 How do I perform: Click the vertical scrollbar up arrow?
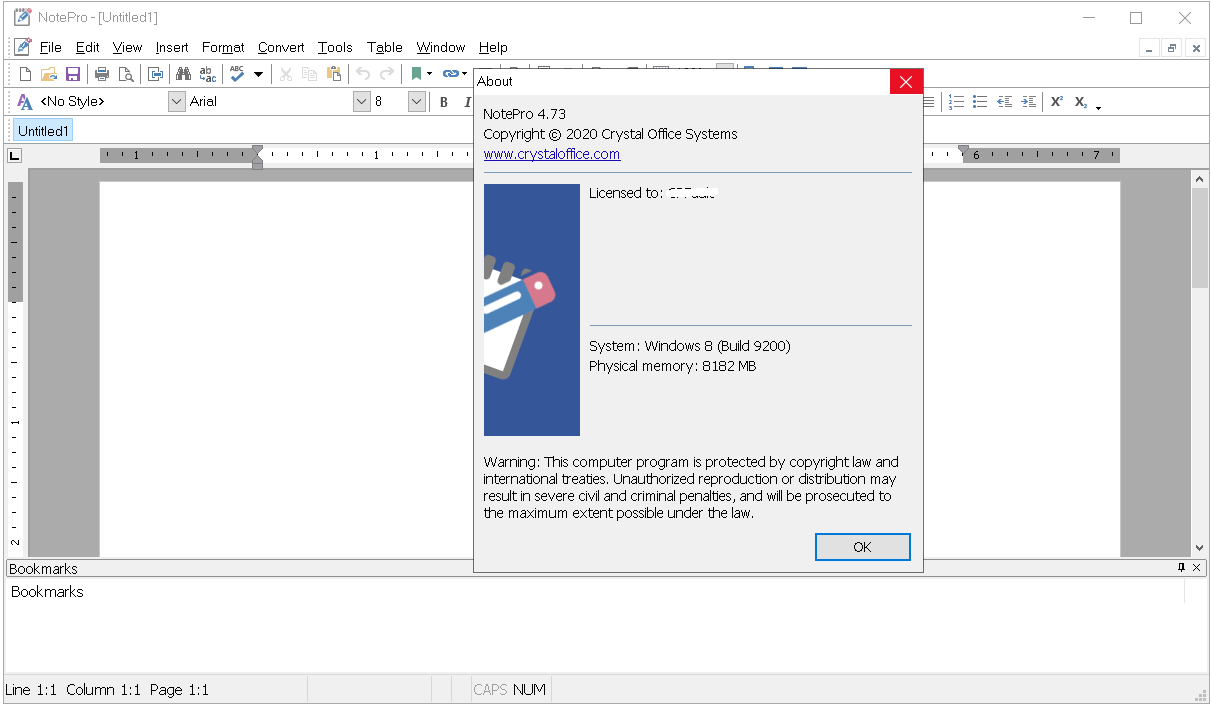[x=1200, y=178]
